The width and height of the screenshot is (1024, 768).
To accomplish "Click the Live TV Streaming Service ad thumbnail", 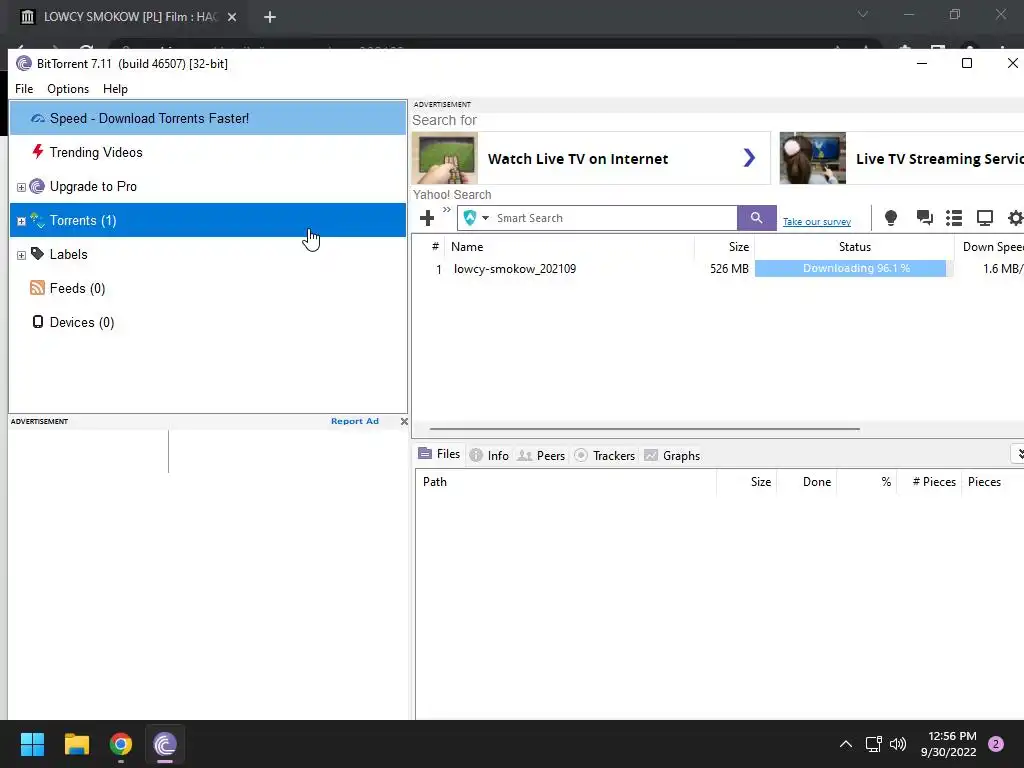I will [812, 158].
